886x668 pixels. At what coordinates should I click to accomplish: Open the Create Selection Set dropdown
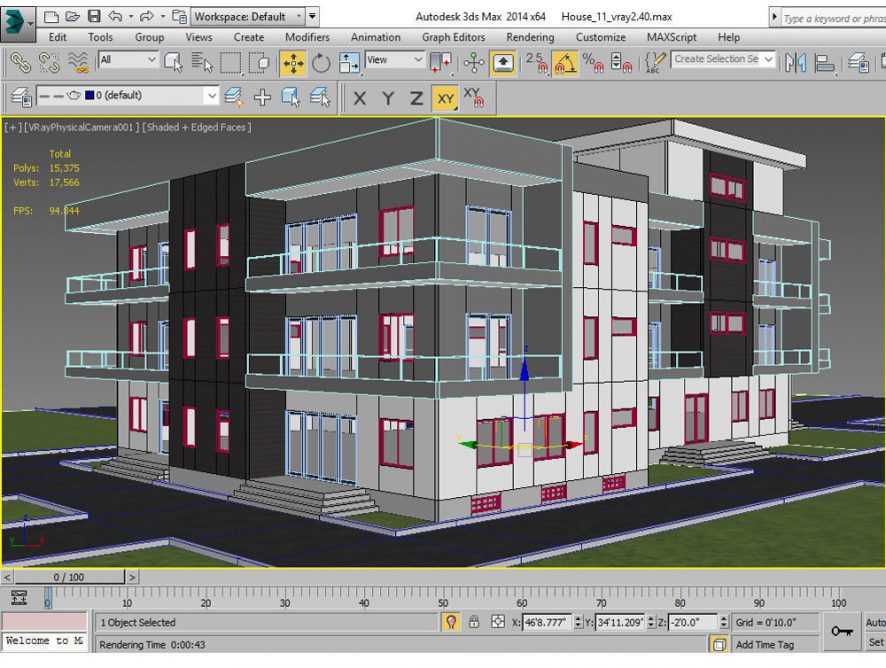click(723, 60)
